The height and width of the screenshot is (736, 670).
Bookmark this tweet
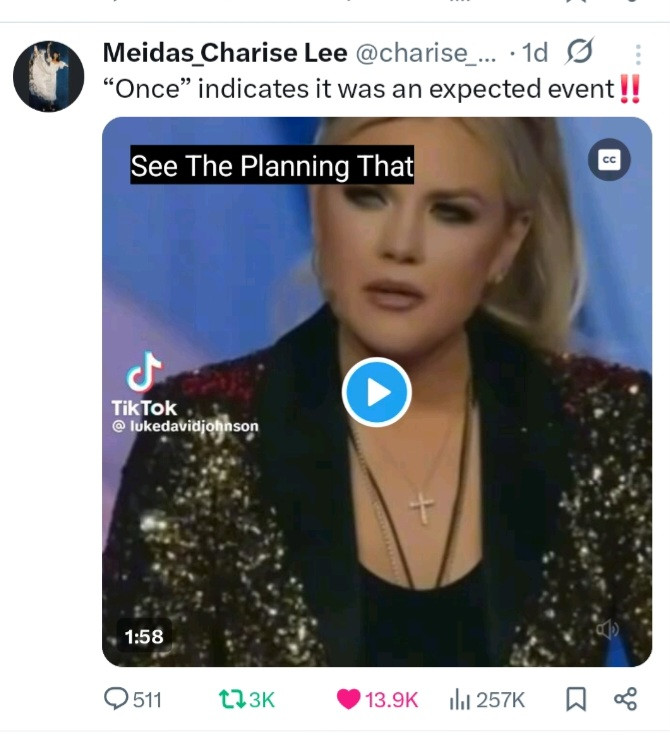576,699
